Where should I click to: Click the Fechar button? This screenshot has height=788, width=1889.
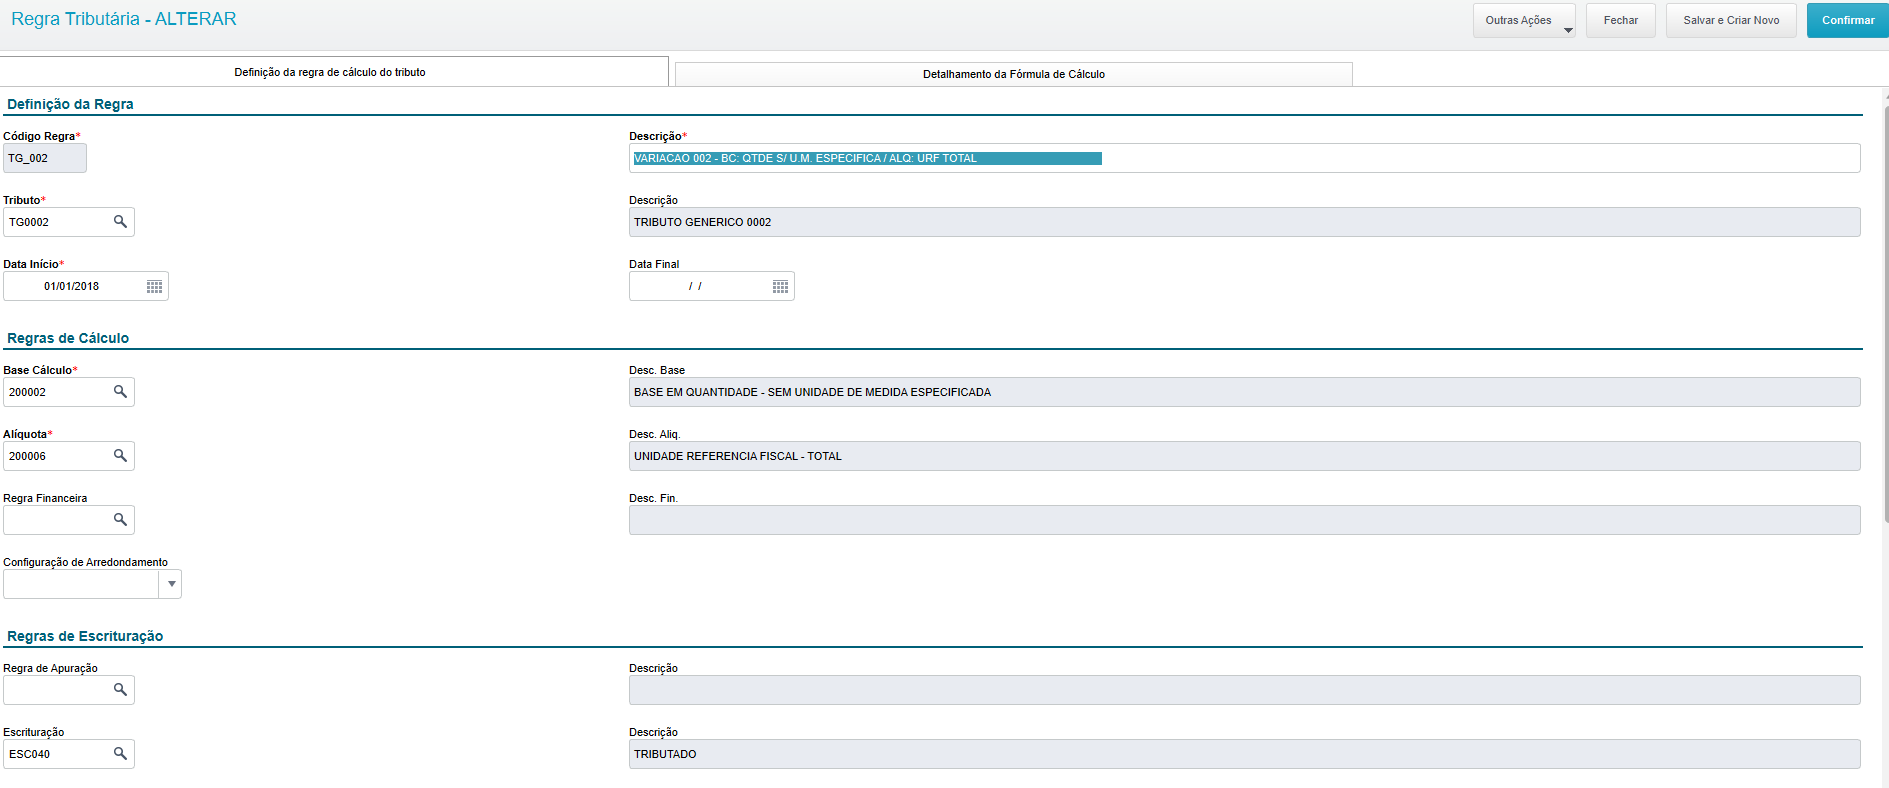pyautogui.click(x=1620, y=21)
